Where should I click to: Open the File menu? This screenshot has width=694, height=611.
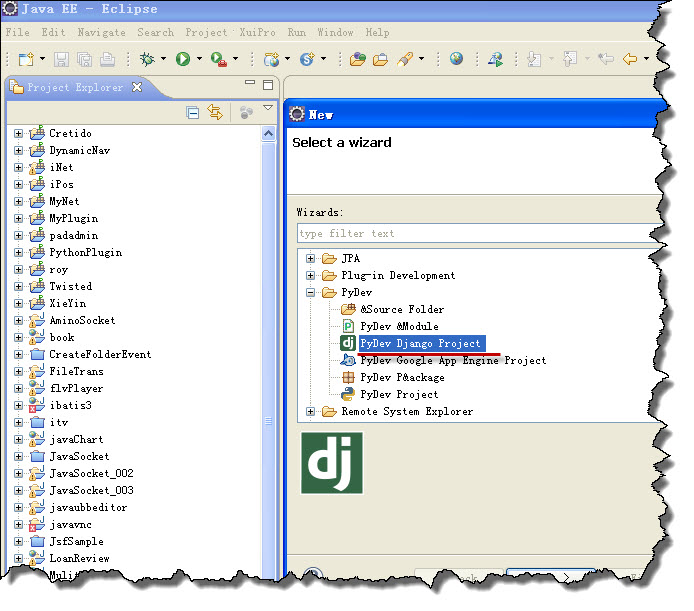pyautogui.click(x=18, y=32)
